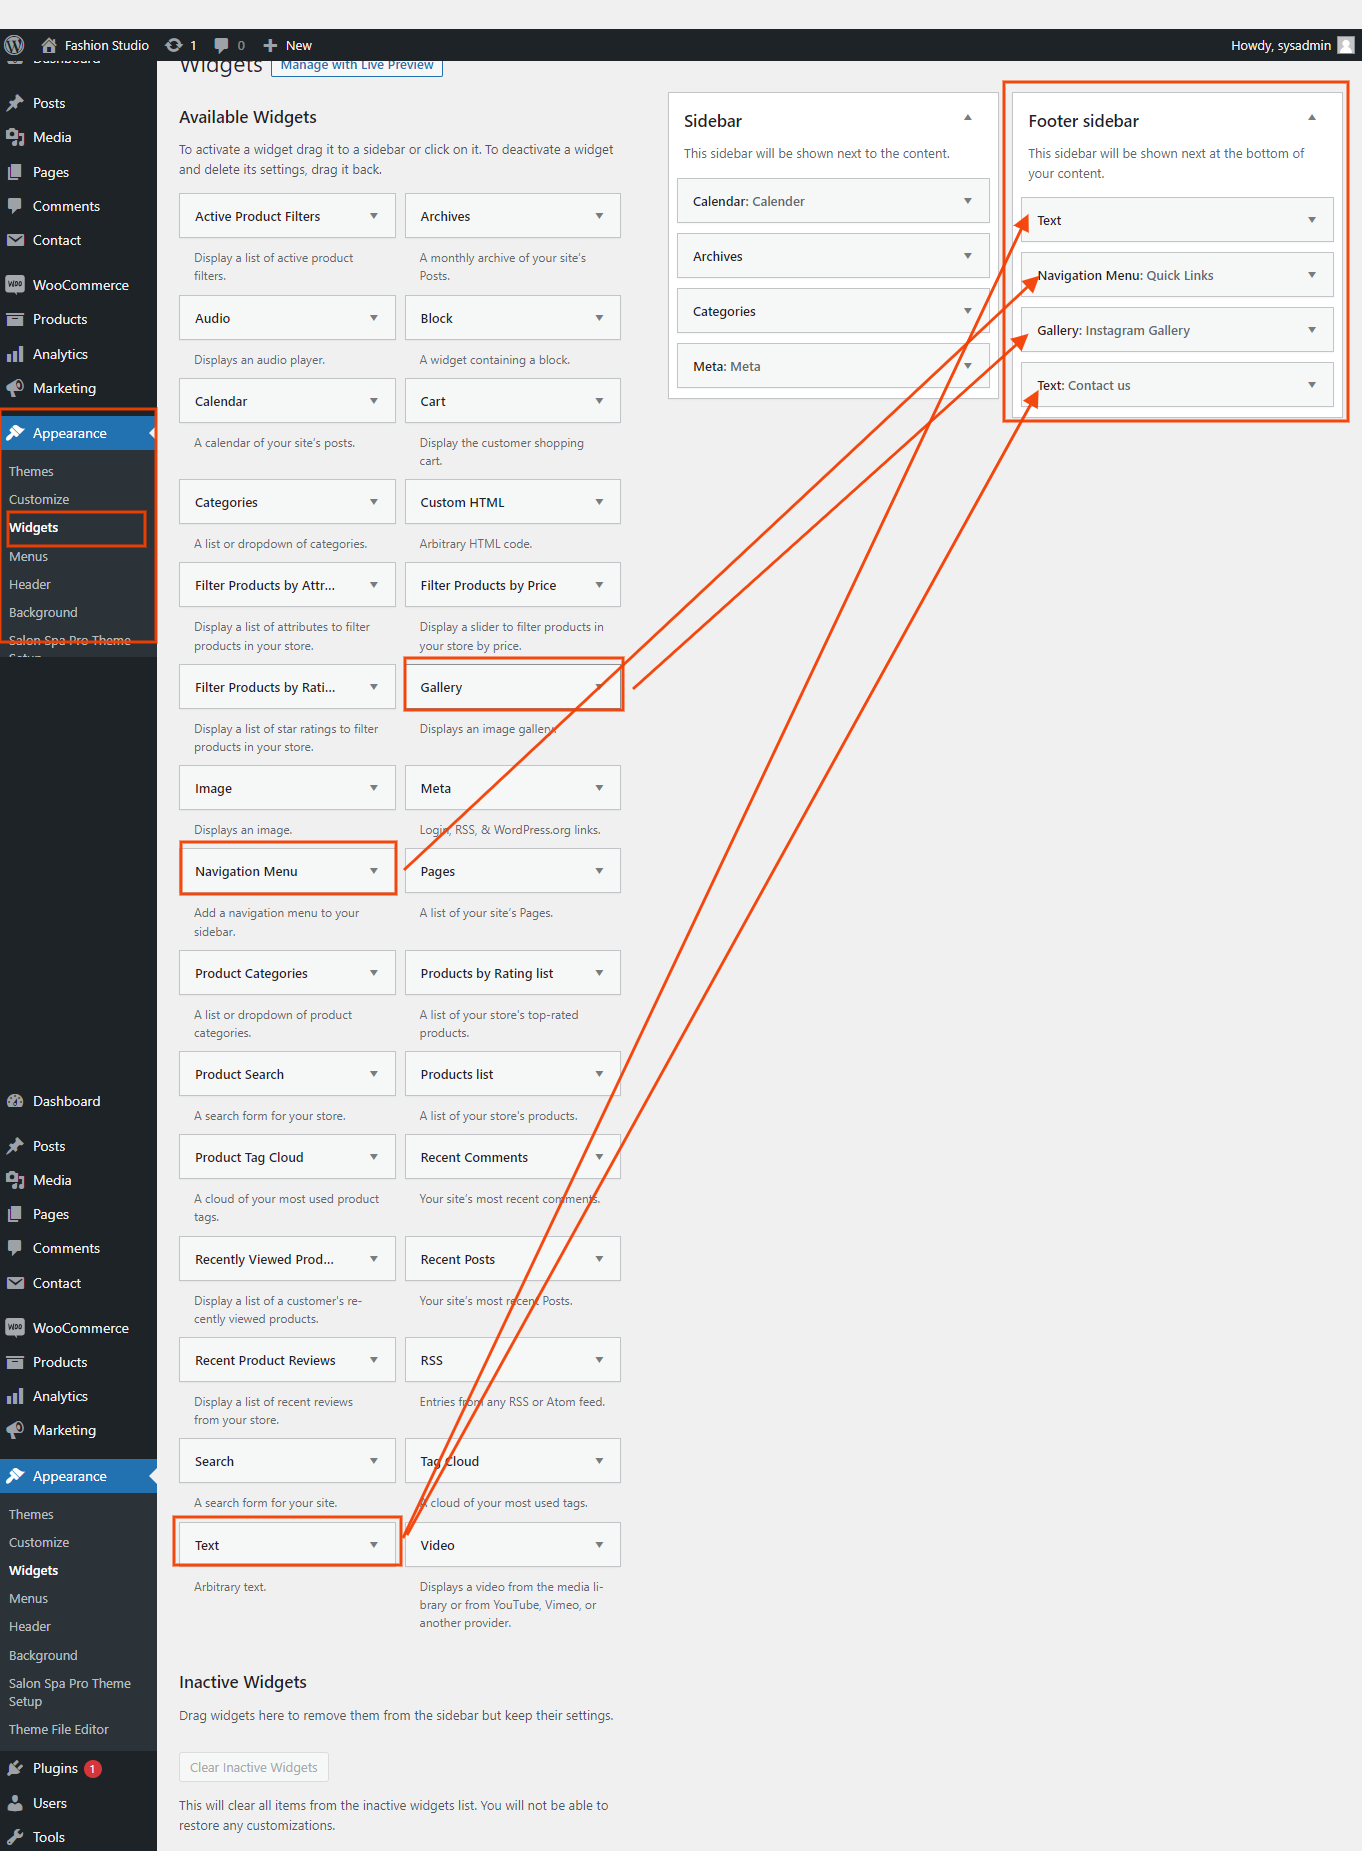1362x1851 pixels.
Task: Select the Product Tag Cloud widget
Action: tap(249, 1157)
